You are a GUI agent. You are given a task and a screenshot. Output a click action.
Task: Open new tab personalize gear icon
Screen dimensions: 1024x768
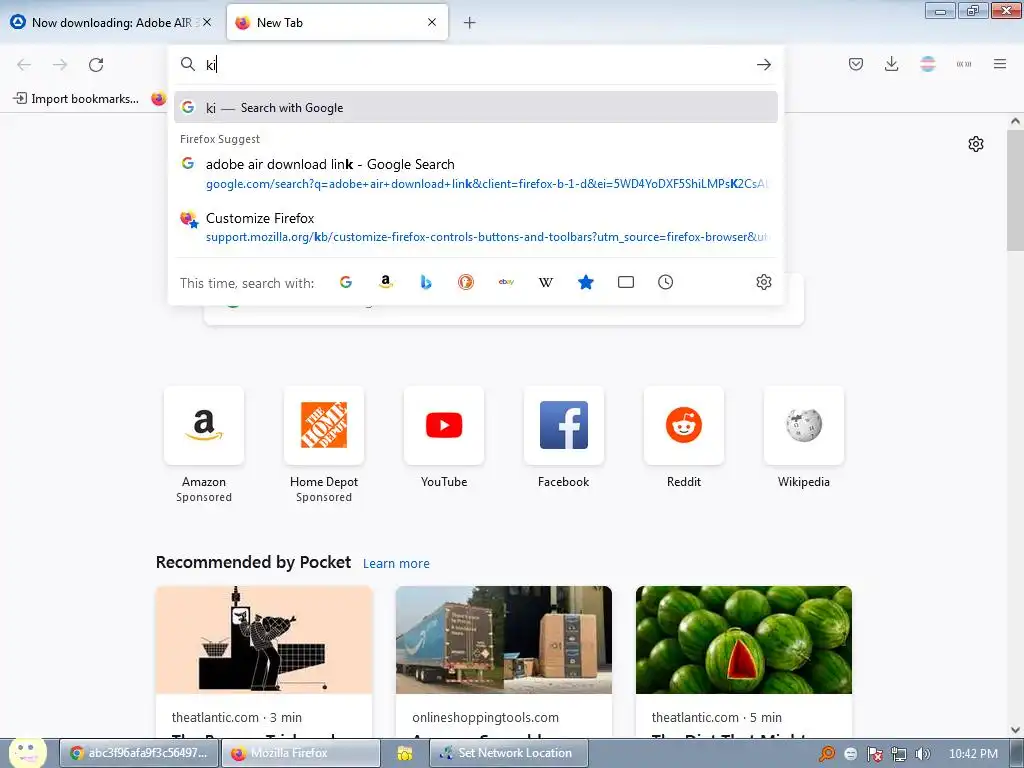point(976,144)
